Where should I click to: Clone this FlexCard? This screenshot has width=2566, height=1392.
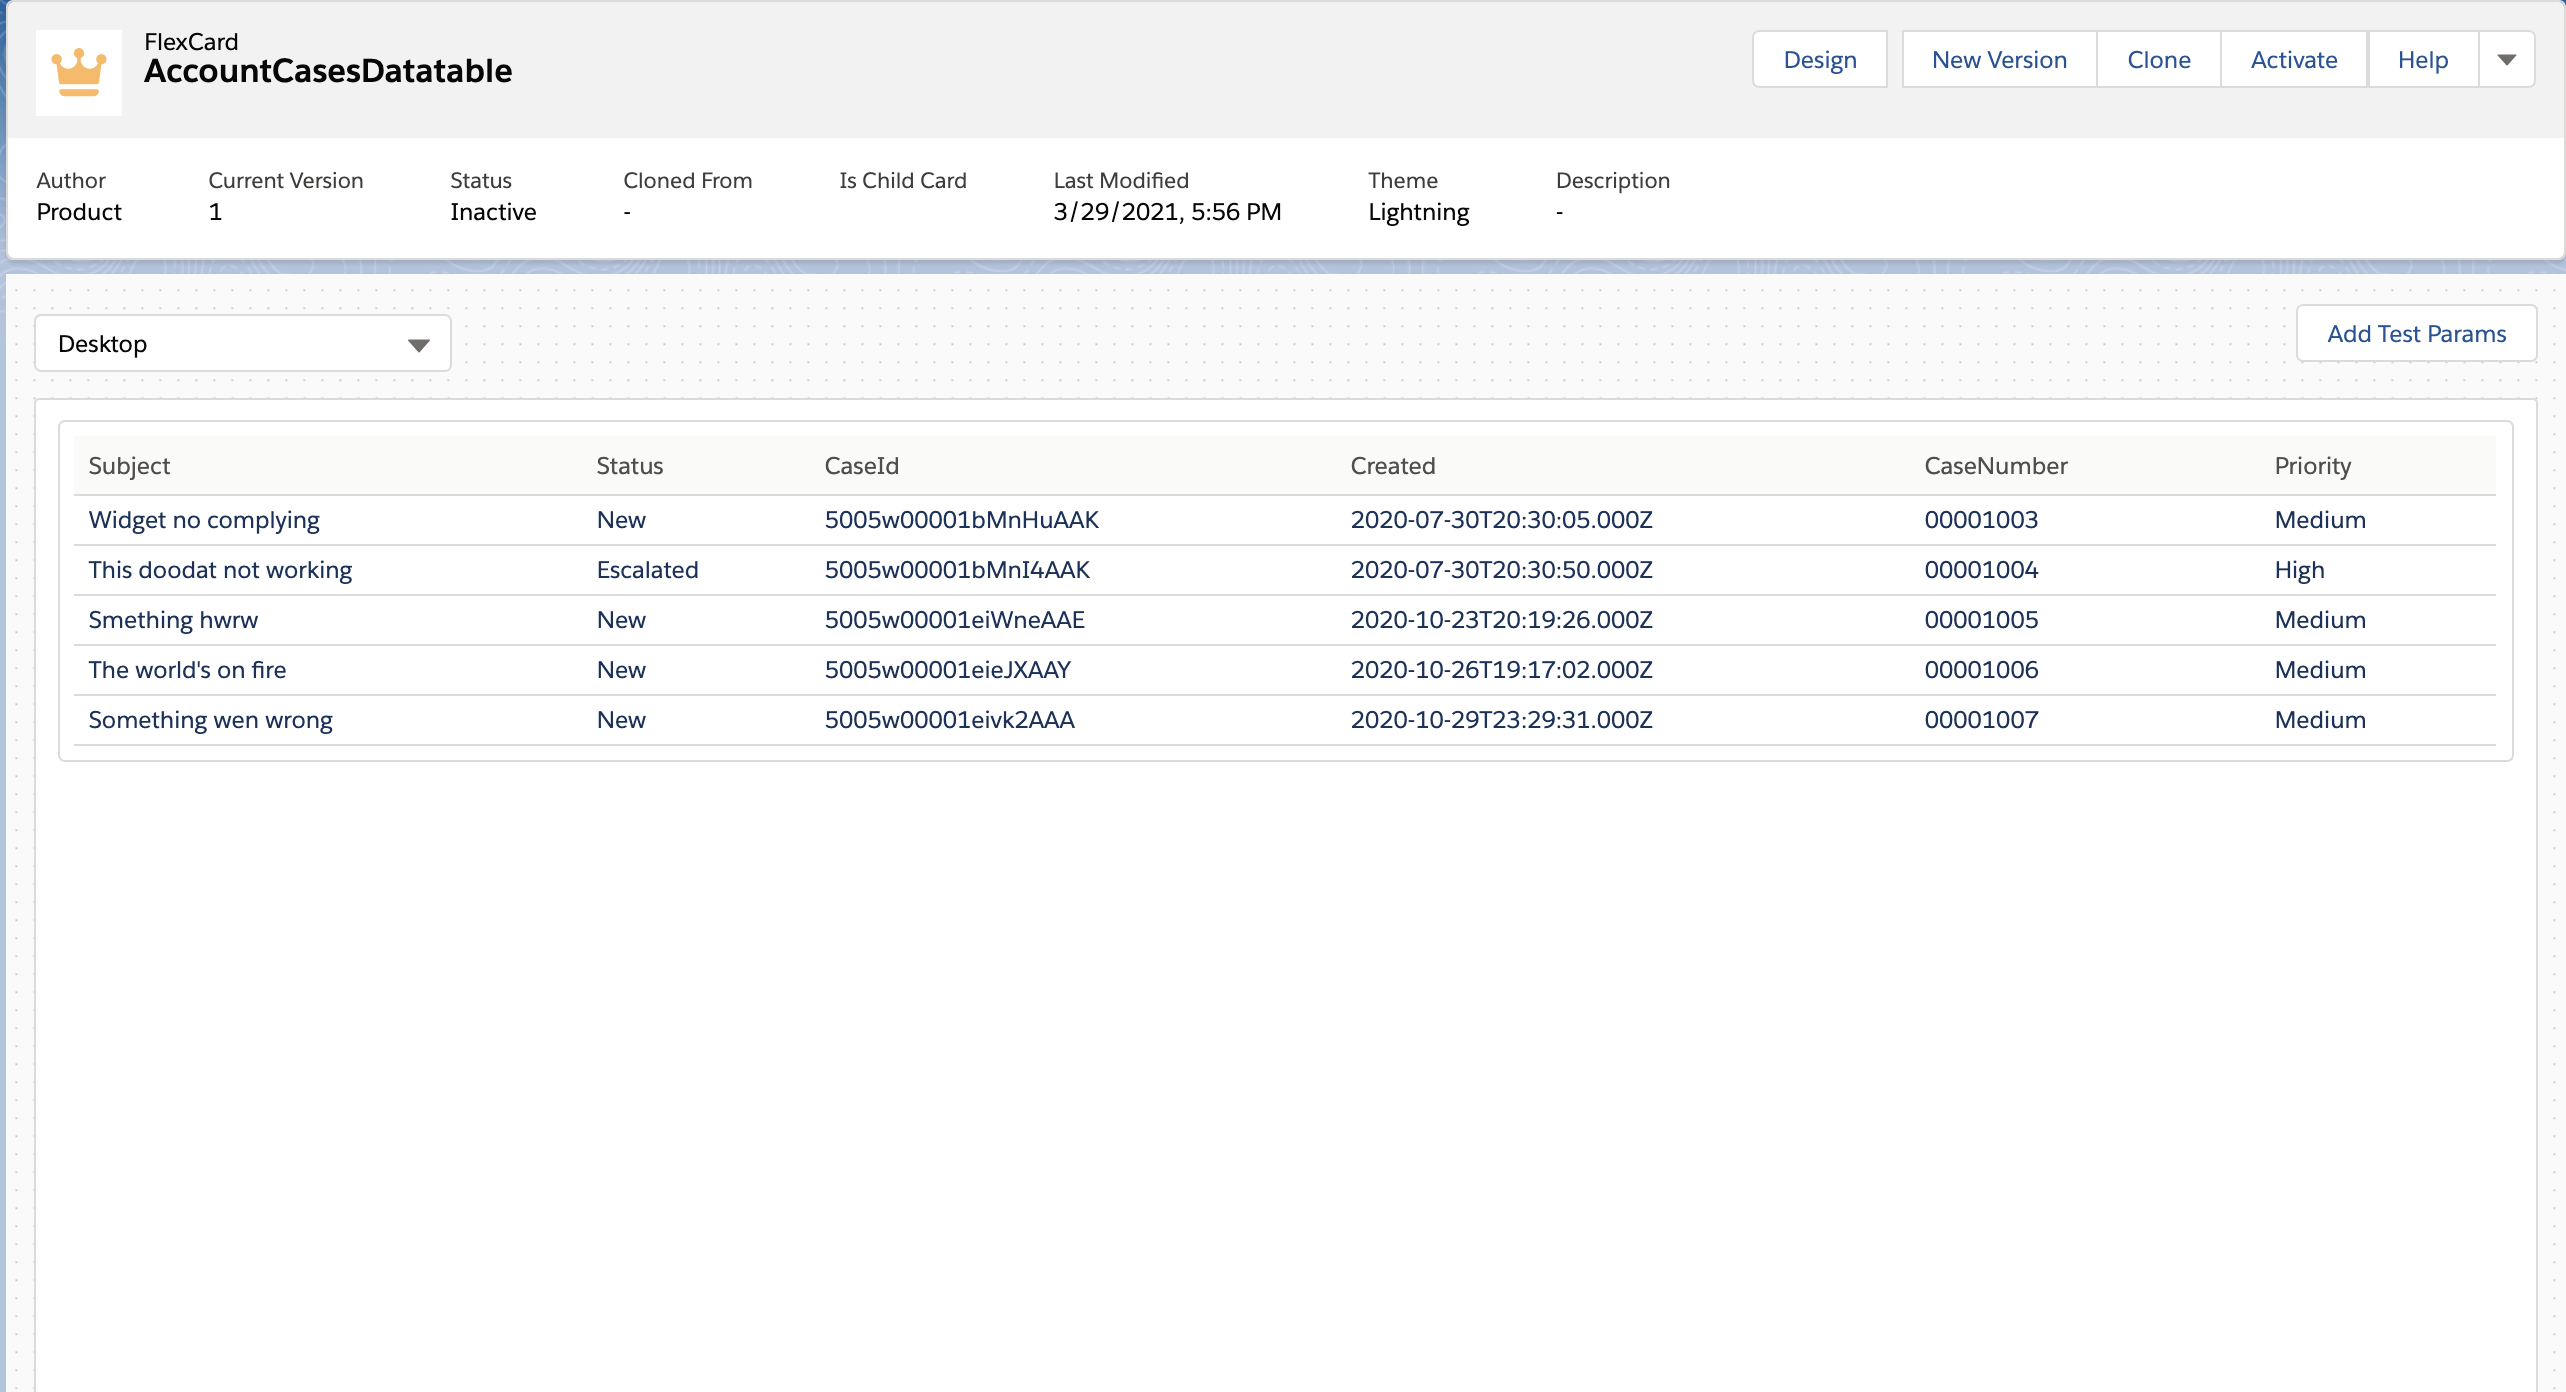coord(2159,60)
